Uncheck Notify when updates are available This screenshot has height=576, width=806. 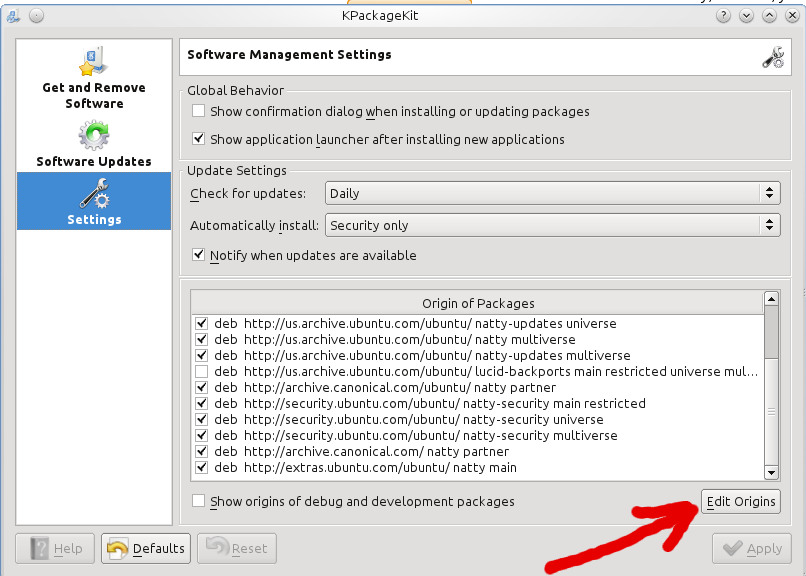coord(199,256)
